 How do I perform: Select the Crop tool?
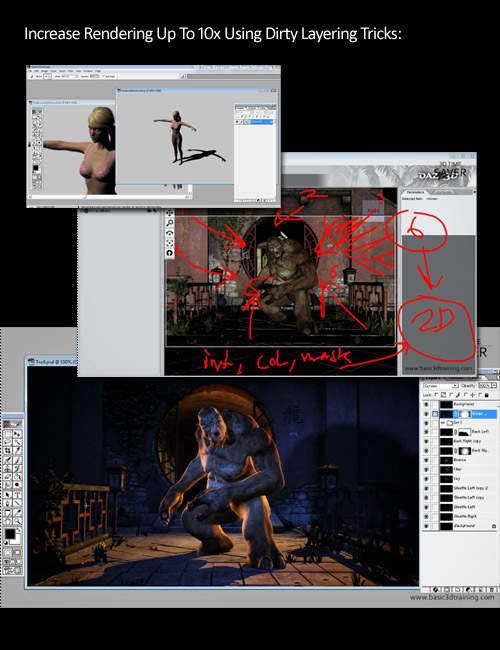(x=7, y=451)
